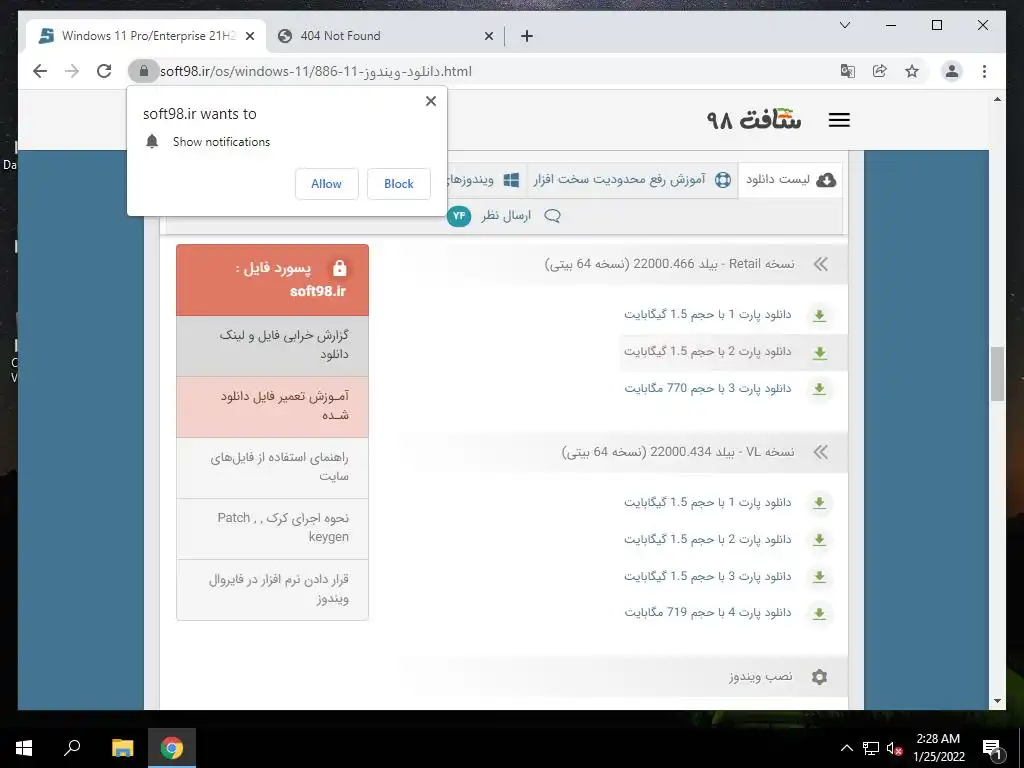Close the notification permission popup
This screenshot has width=1024, height=768.
coord(430,101)
